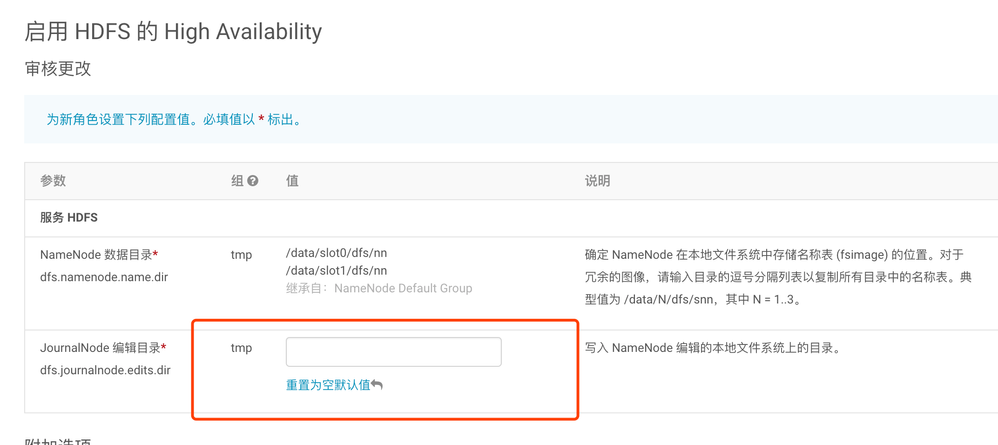The image size is (998, 445).
Task: Click the /data/slot0/dfs/nn directory value
Action: [x=336, y=253]
